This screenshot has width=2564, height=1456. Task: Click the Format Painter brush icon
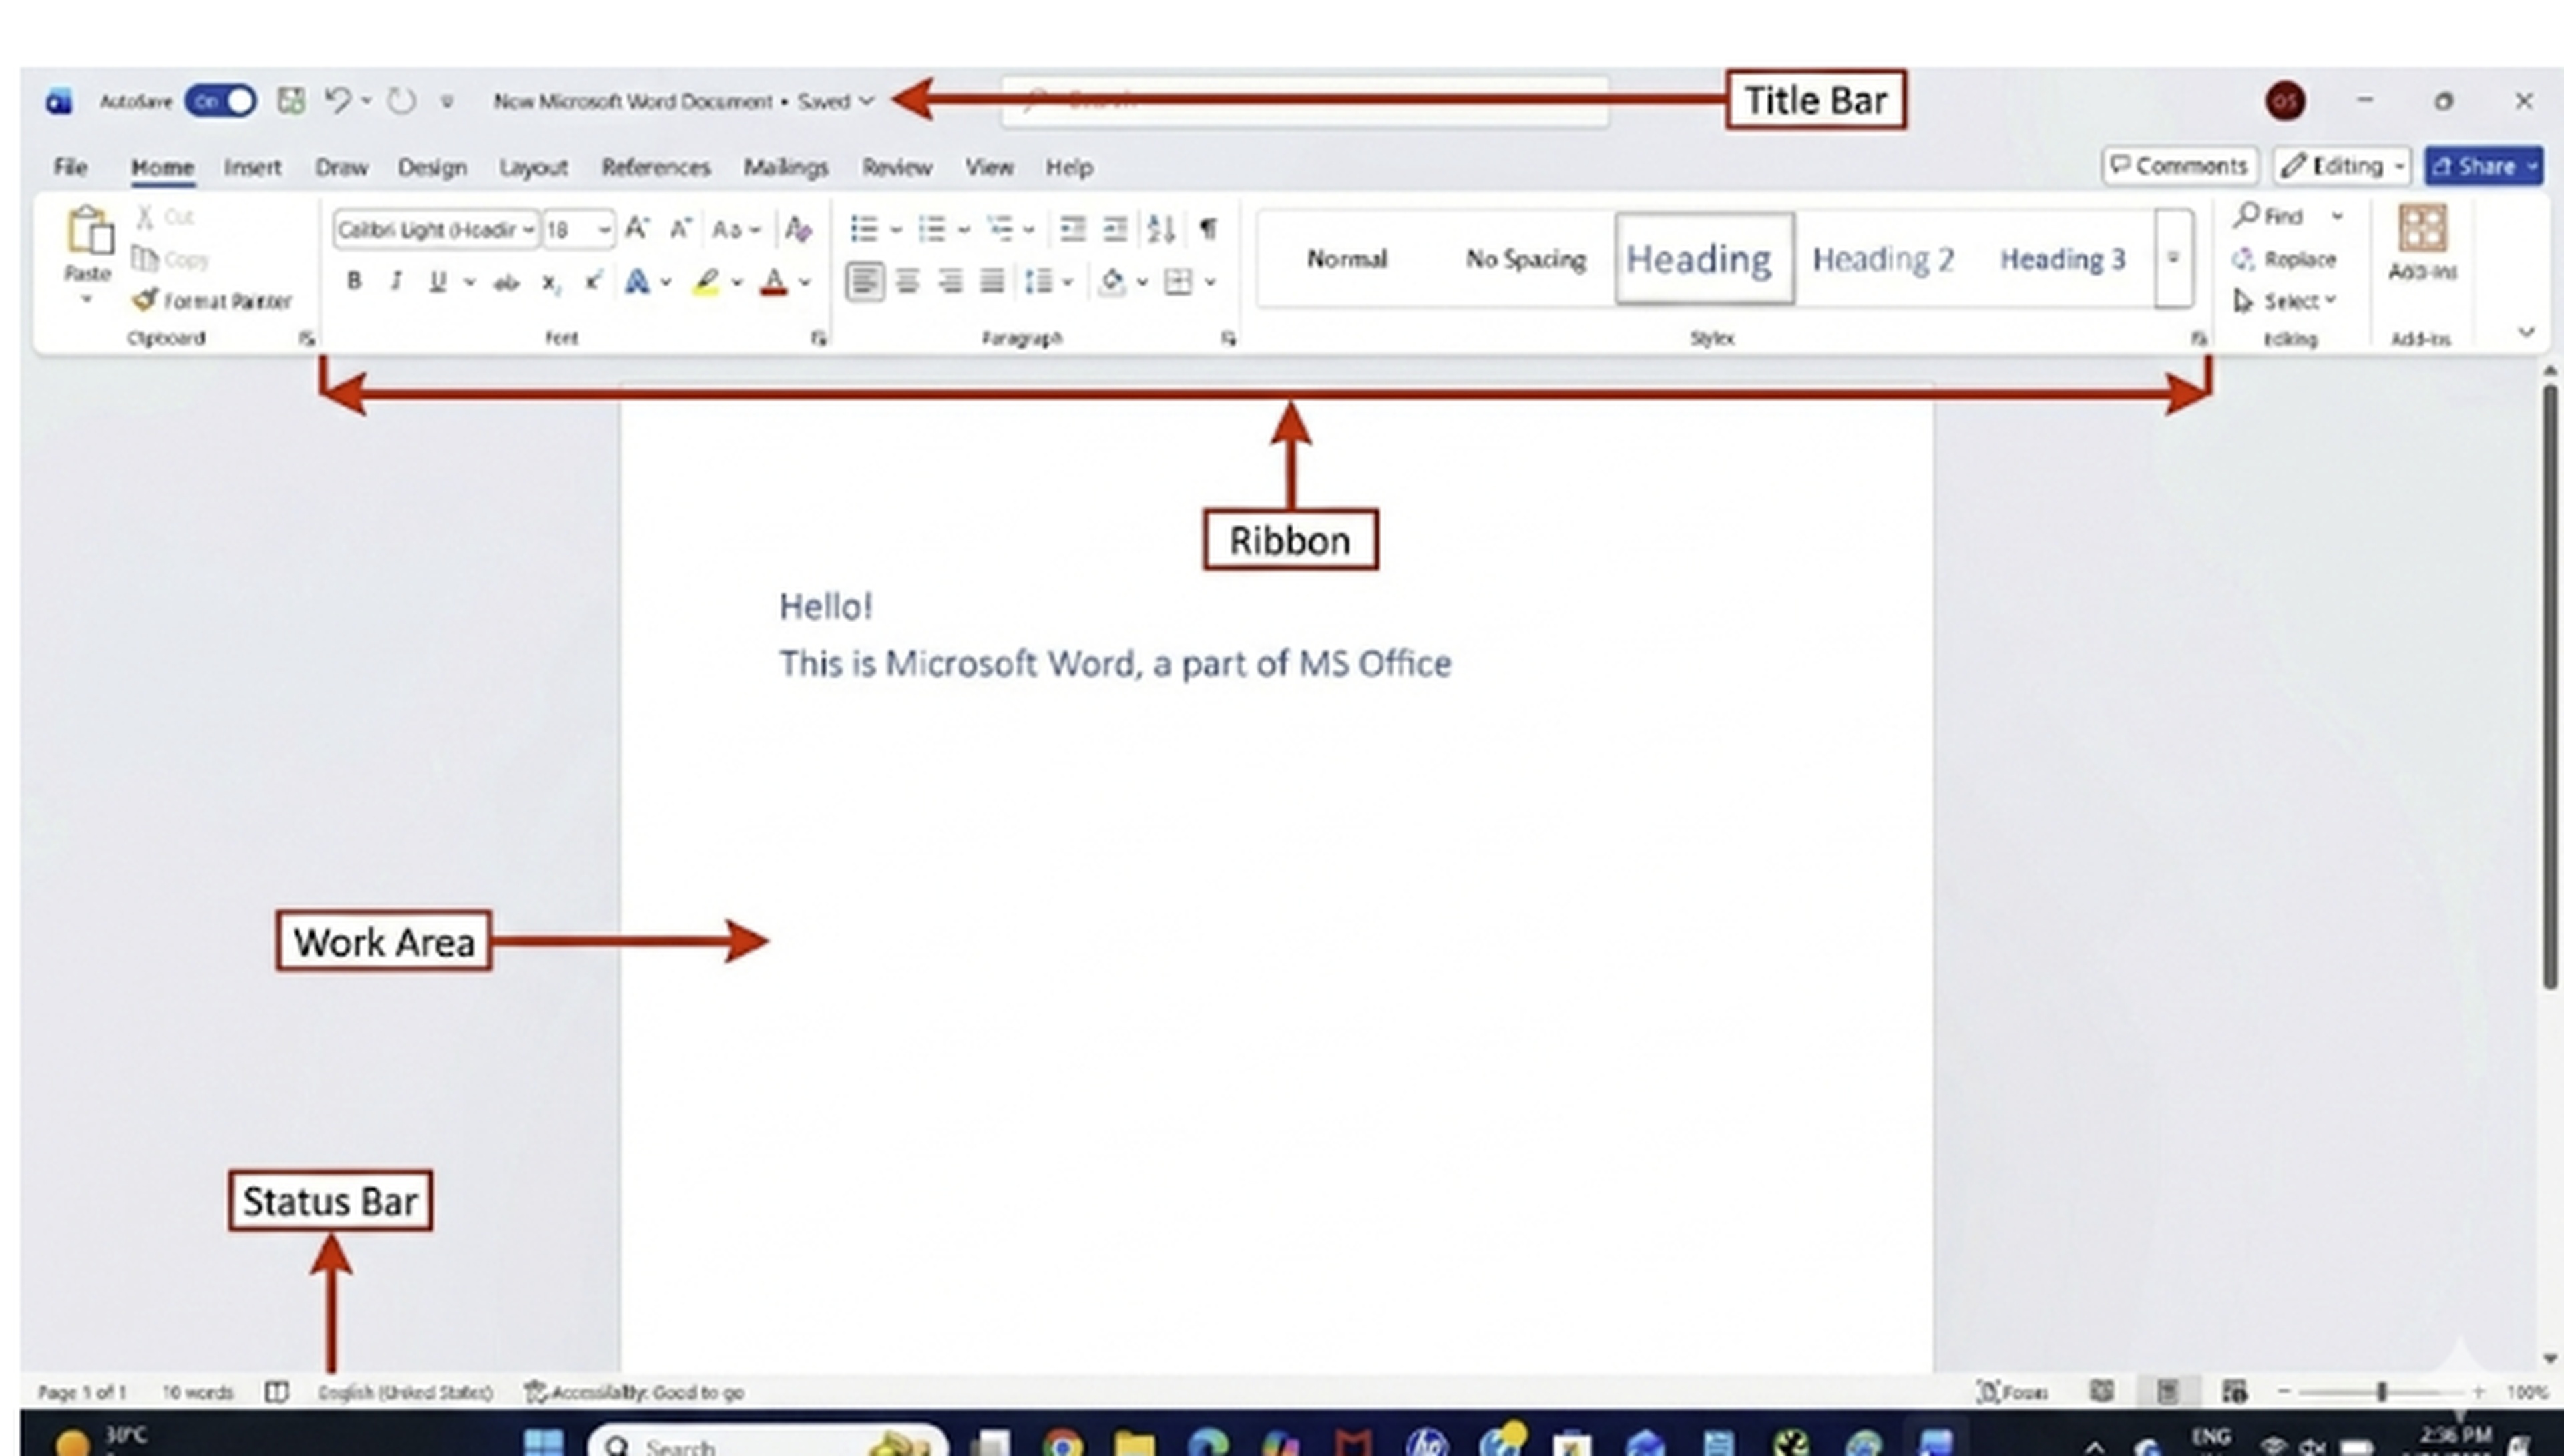pyautogui.click(x=146, y=300)
